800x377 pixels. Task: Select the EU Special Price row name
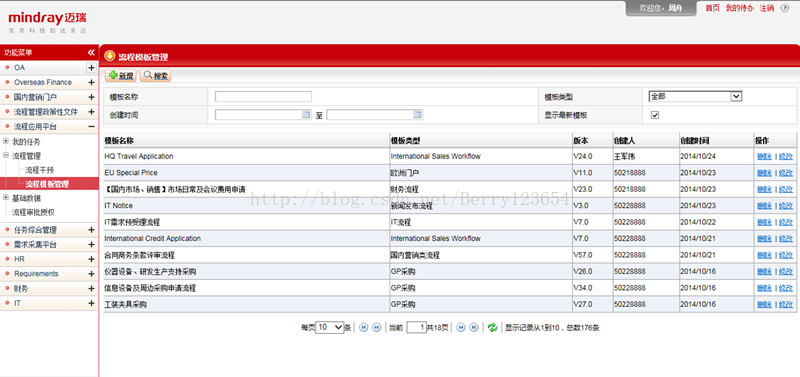tap(131, 173)
